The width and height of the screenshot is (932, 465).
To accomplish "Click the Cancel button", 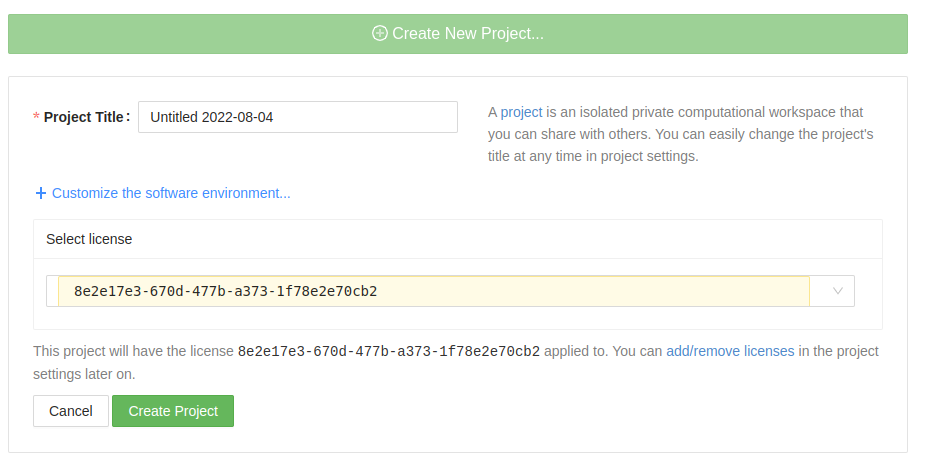I will point(71,411).
